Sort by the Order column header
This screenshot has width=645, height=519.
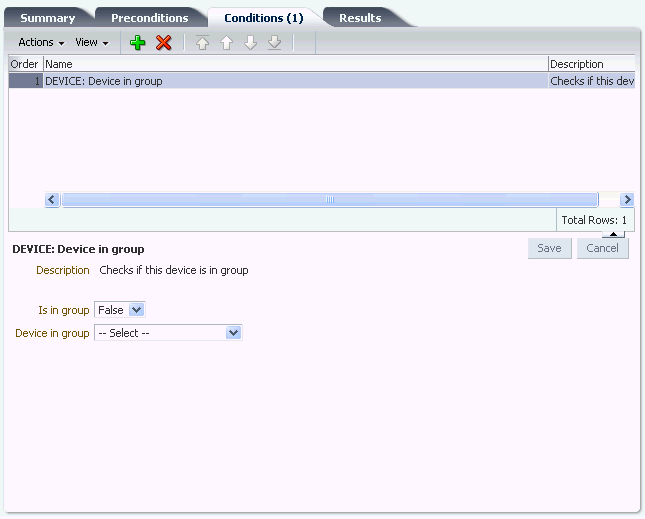click(26, 64)
